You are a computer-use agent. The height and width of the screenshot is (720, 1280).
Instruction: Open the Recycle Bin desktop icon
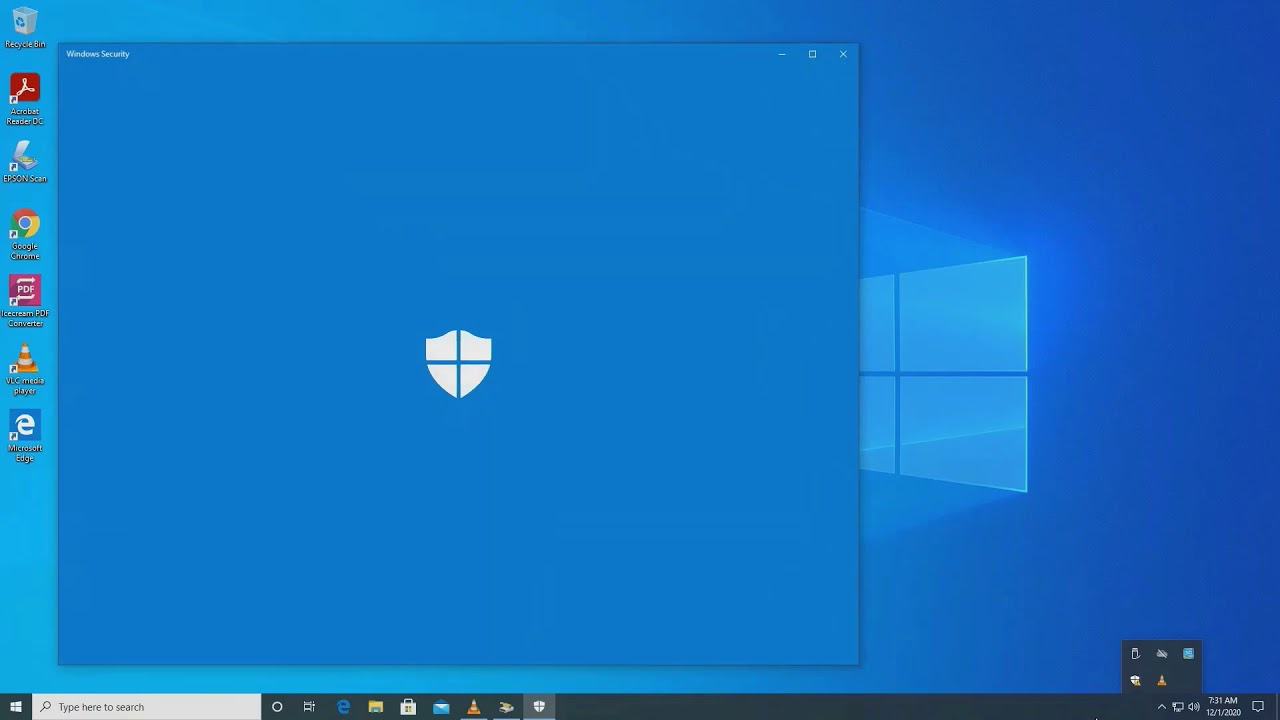[25, 28]
